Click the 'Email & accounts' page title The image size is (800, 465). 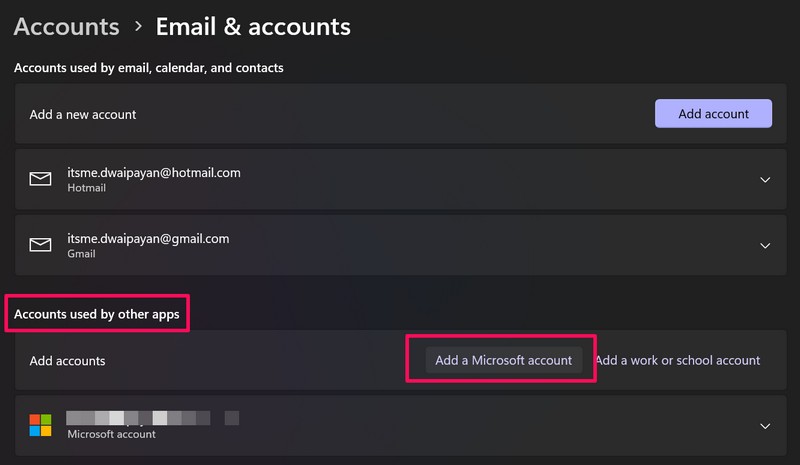click(x=253, y=27)
